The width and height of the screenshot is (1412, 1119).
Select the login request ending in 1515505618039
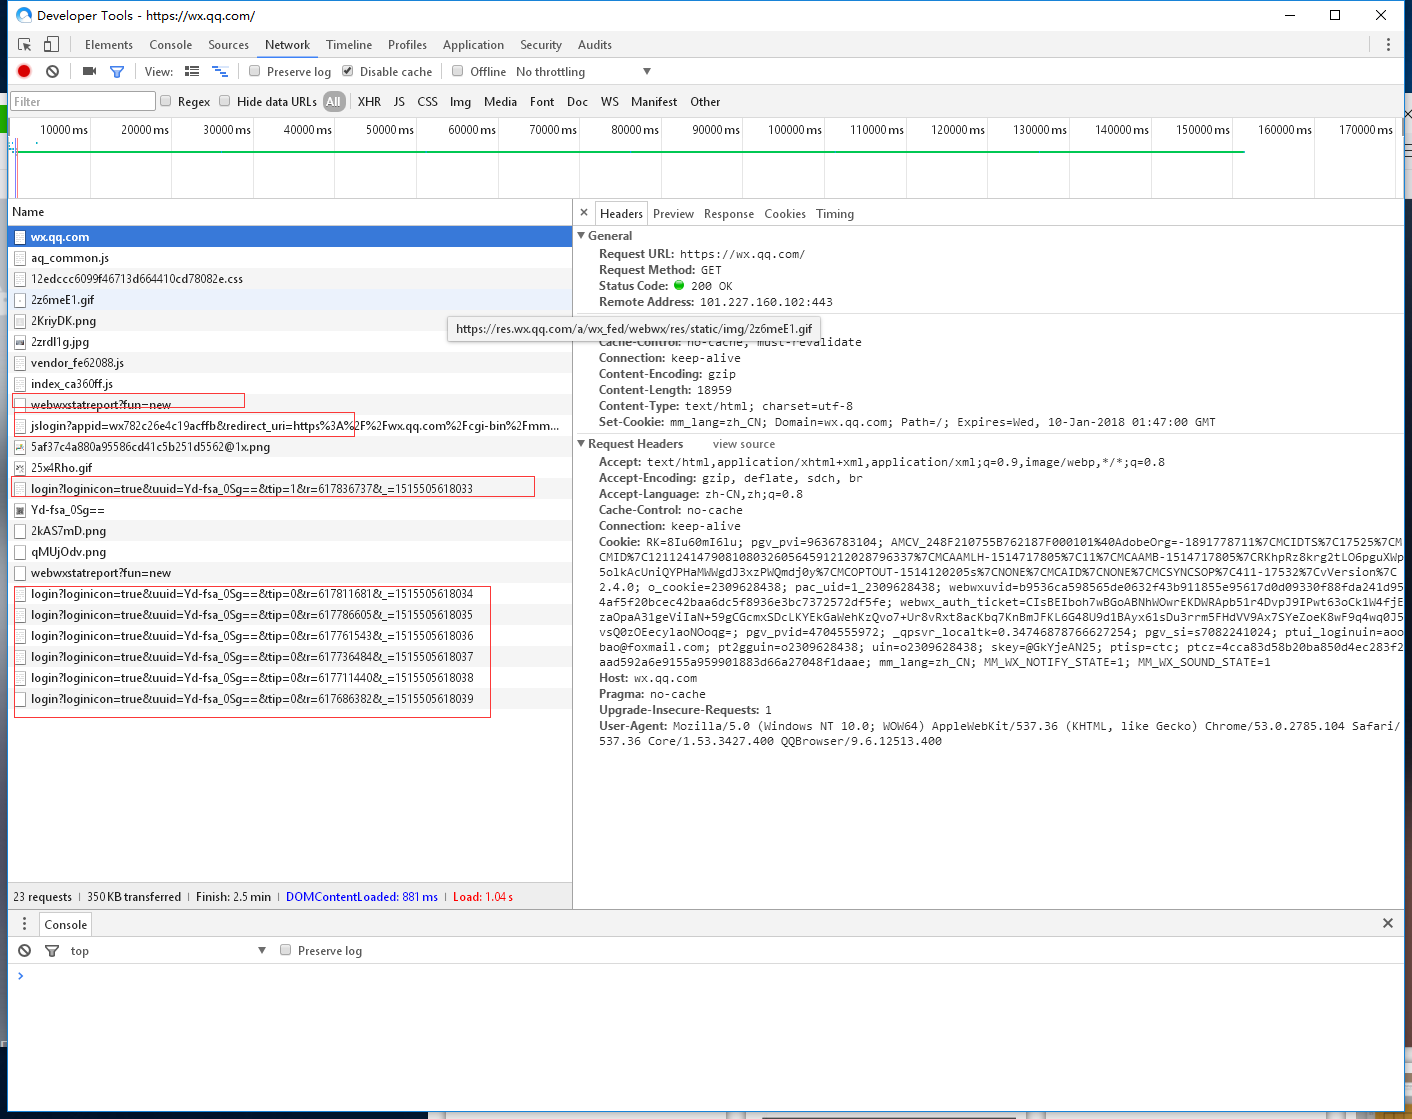point(290,699)
